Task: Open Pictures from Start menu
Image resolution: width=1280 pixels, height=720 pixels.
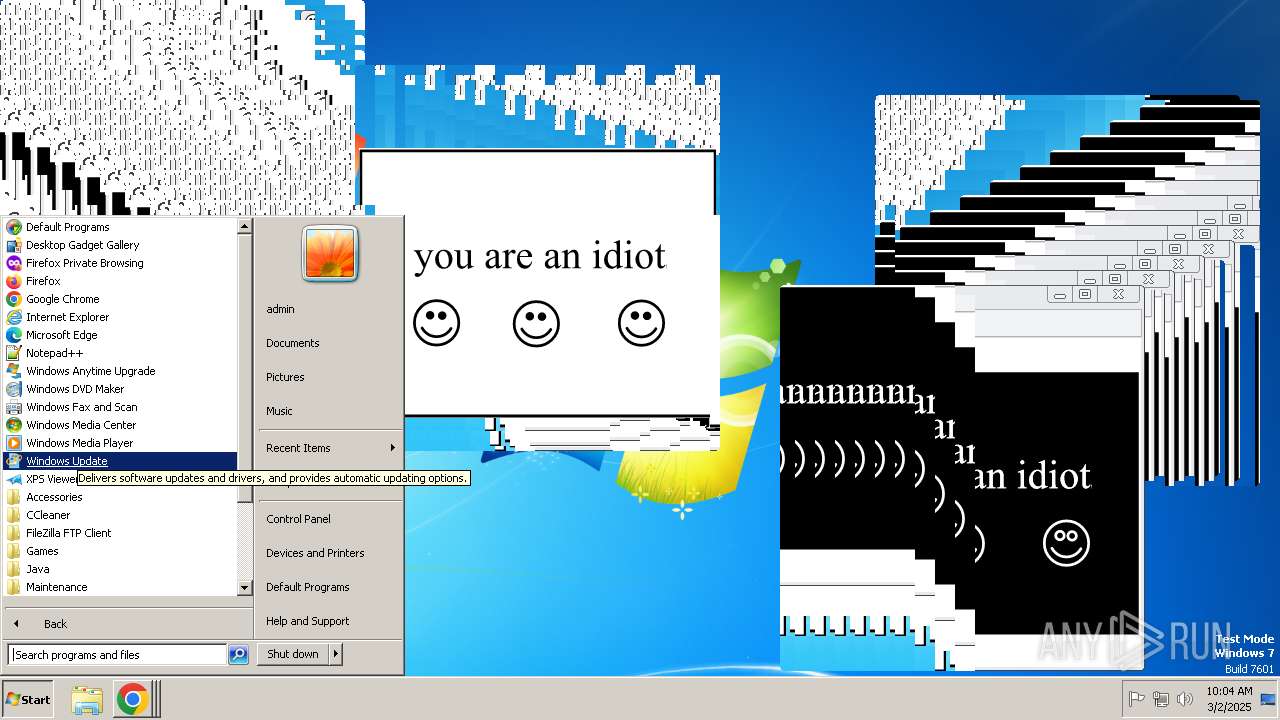Action: pyautogui.click(x=285, y=377)
